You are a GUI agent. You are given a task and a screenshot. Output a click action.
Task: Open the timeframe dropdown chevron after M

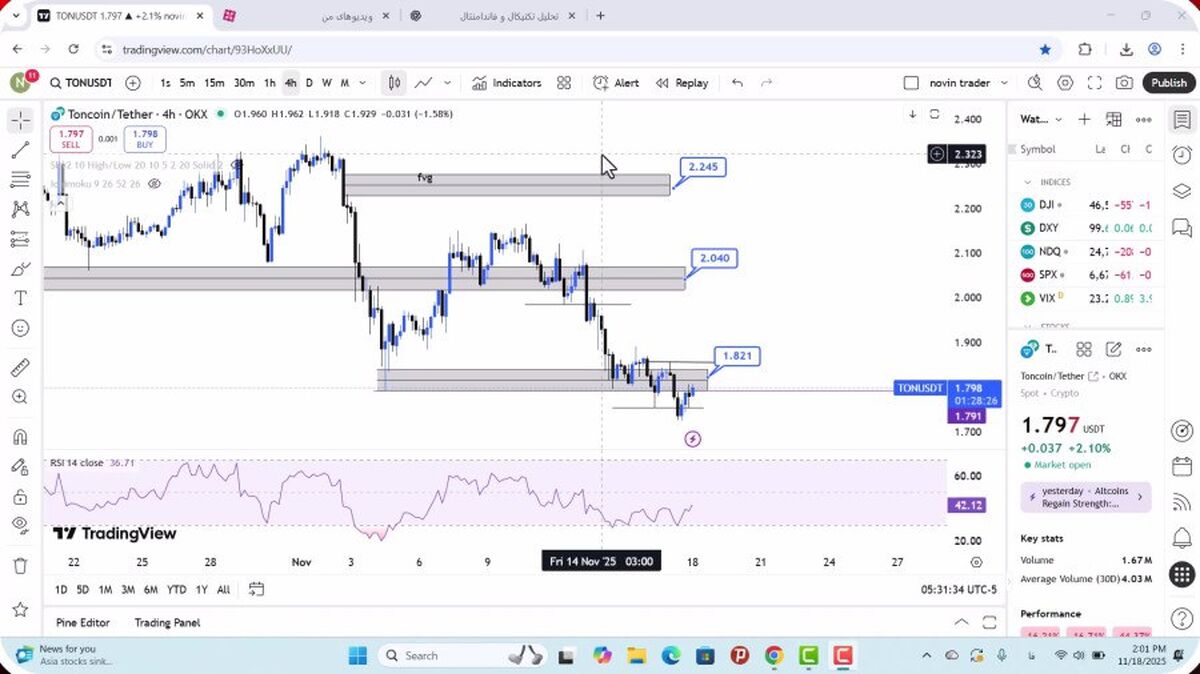coord(363,83)
